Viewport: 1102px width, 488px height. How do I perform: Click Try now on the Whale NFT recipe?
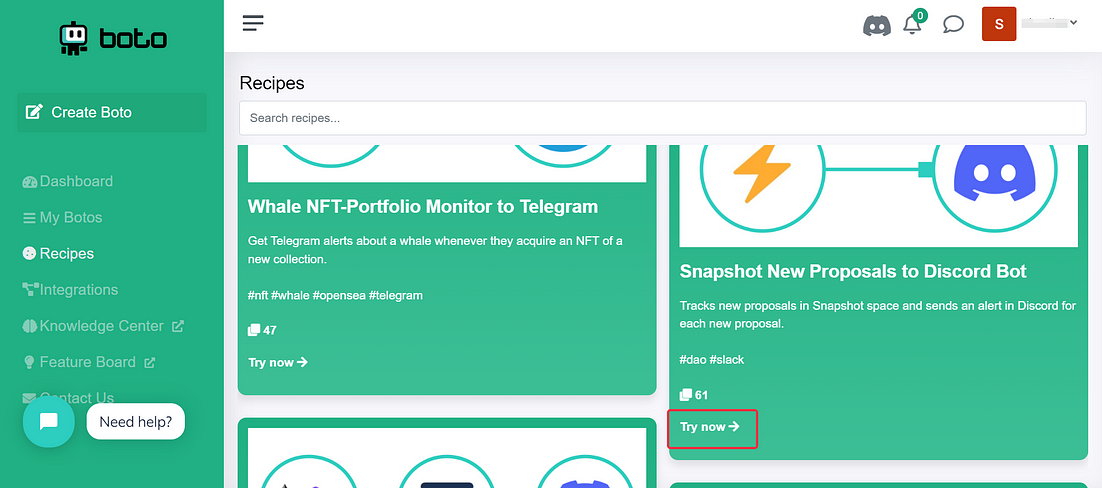click(278, 363)
